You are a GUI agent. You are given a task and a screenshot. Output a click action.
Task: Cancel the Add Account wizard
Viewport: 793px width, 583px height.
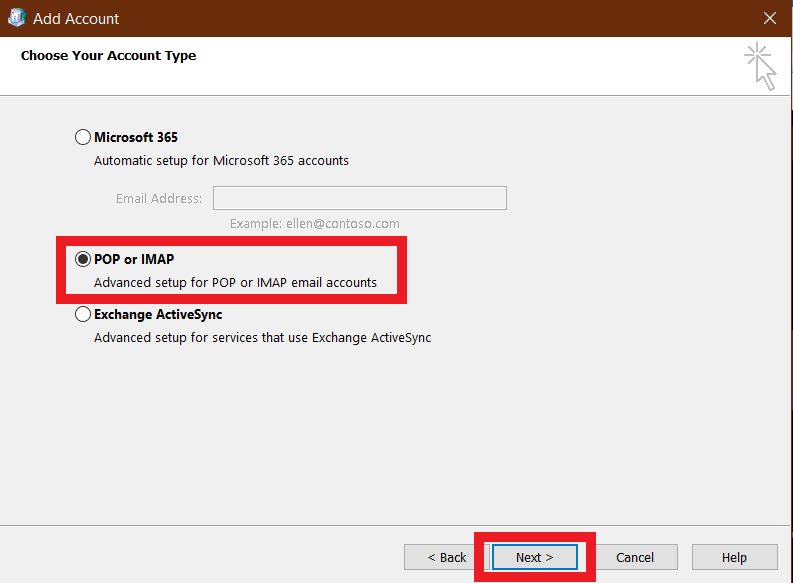coord(635,557)
